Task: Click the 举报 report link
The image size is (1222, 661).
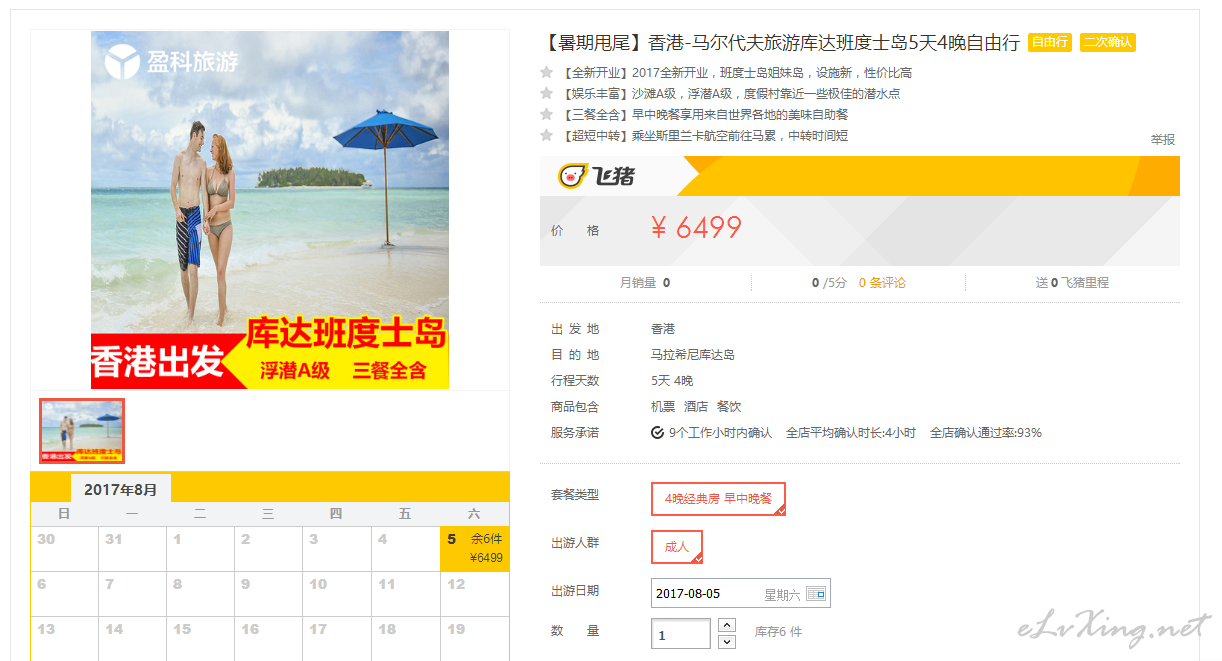Action: [x=1162, y=140]
